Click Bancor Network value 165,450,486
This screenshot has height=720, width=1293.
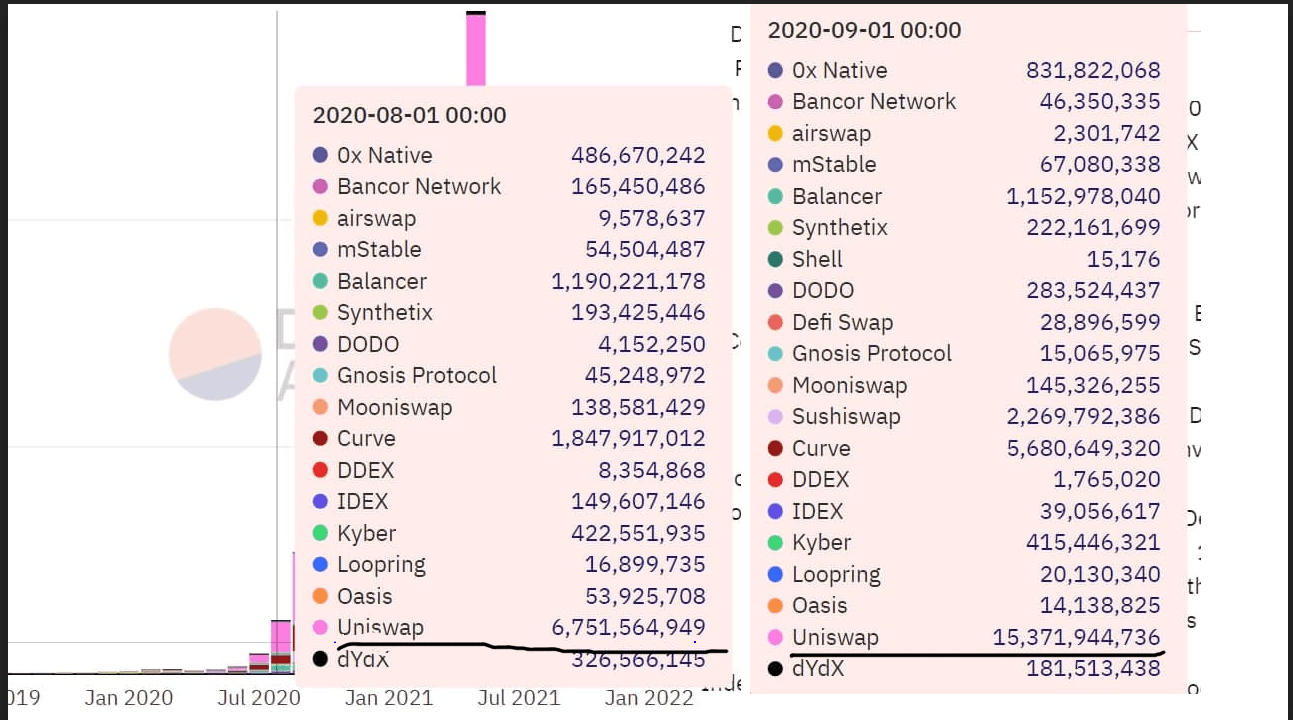[x=638, y=187]
